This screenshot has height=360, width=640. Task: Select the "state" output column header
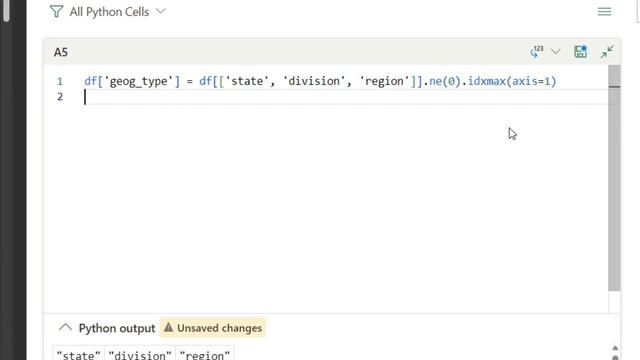click(78, 354)
